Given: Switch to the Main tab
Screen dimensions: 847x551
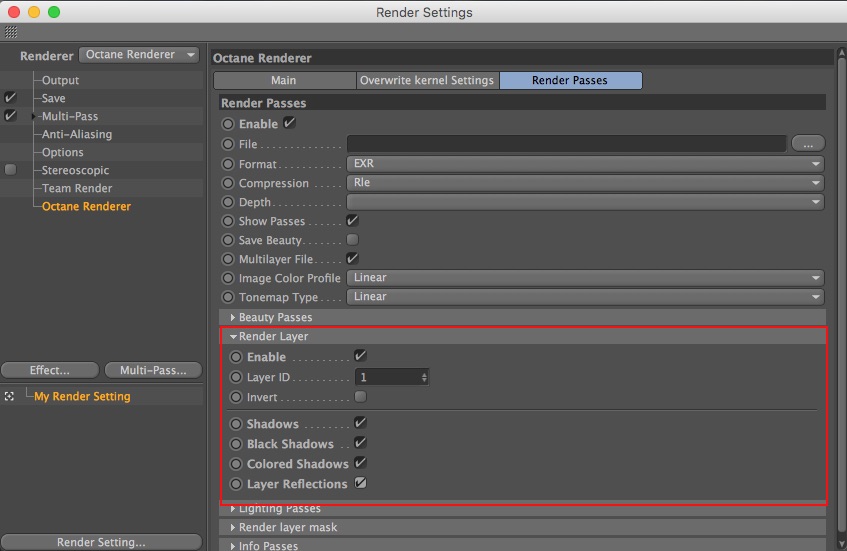Looking at the screenshot, I should 285,80.
